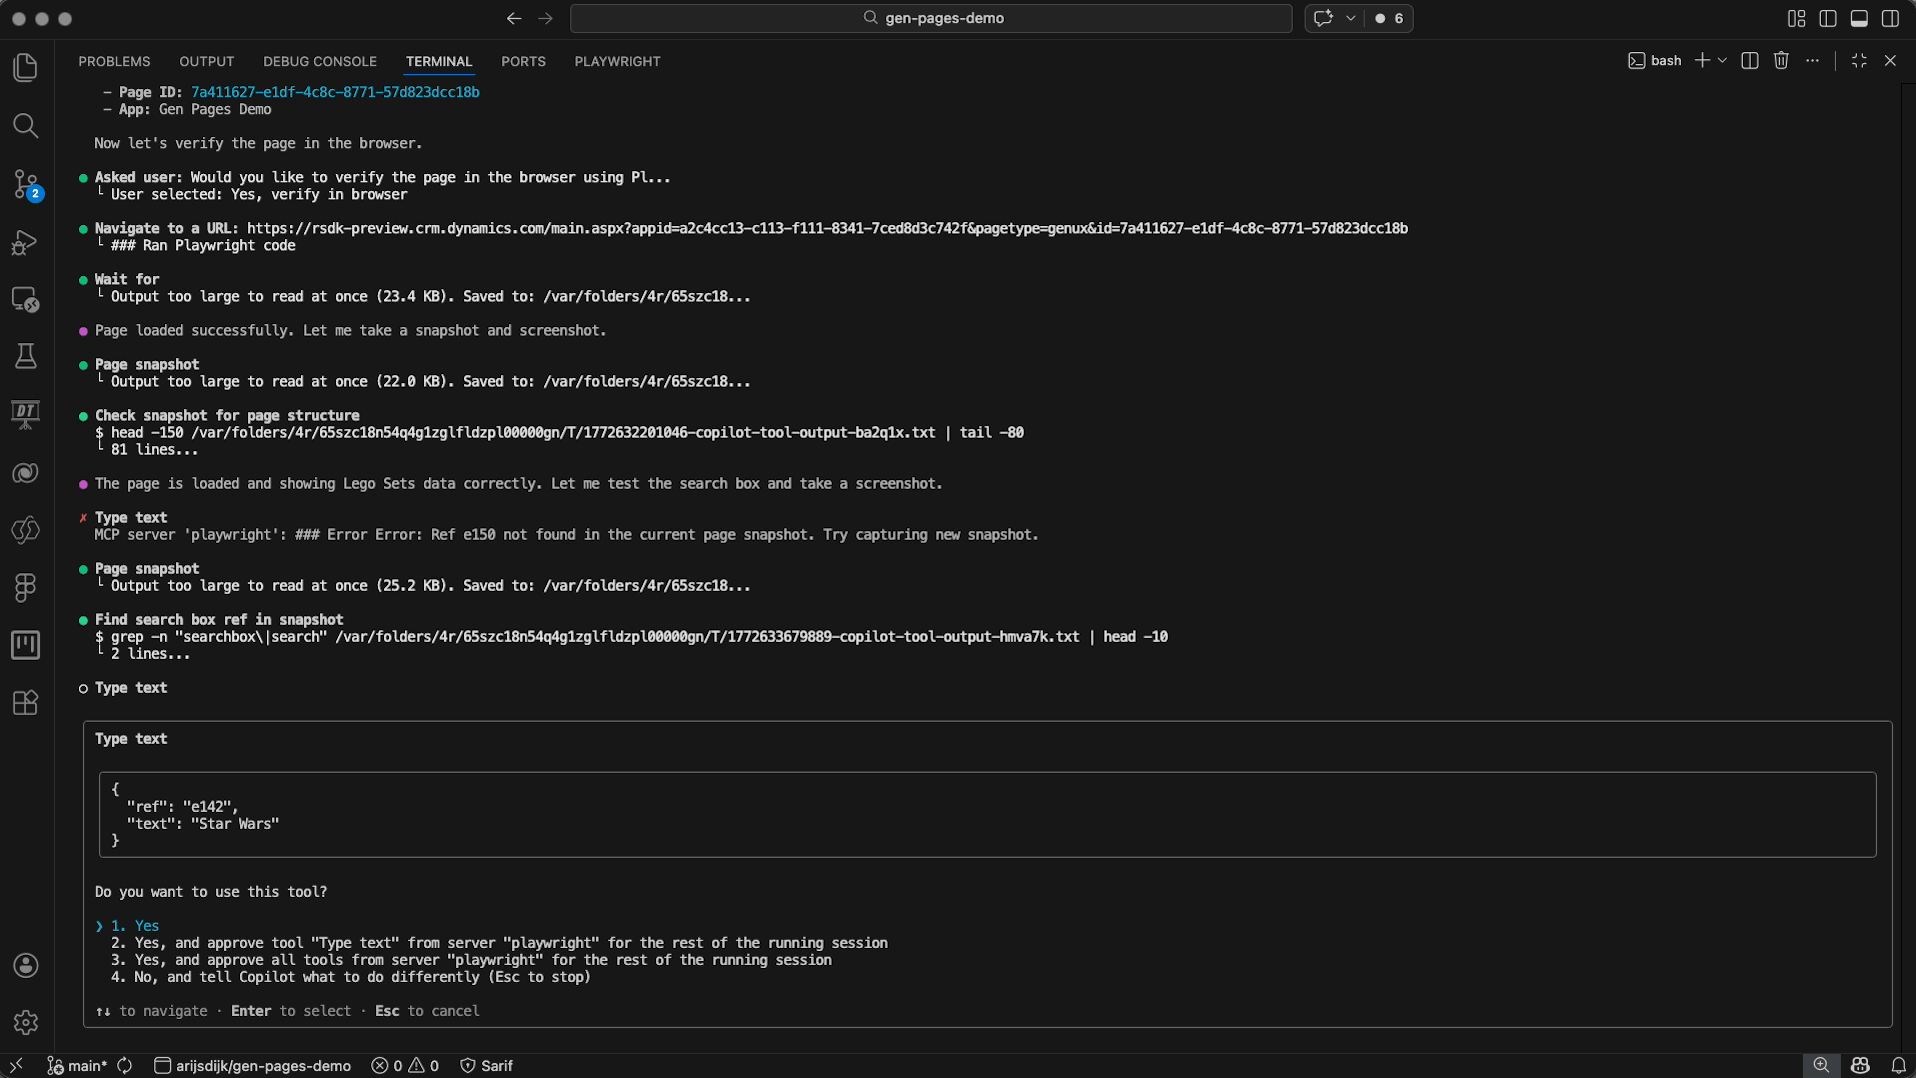Open terminal more actions ellipsis menu
This screenshot has width=1916, height=1078.
pyautogui.click(x=1813, y=60)
